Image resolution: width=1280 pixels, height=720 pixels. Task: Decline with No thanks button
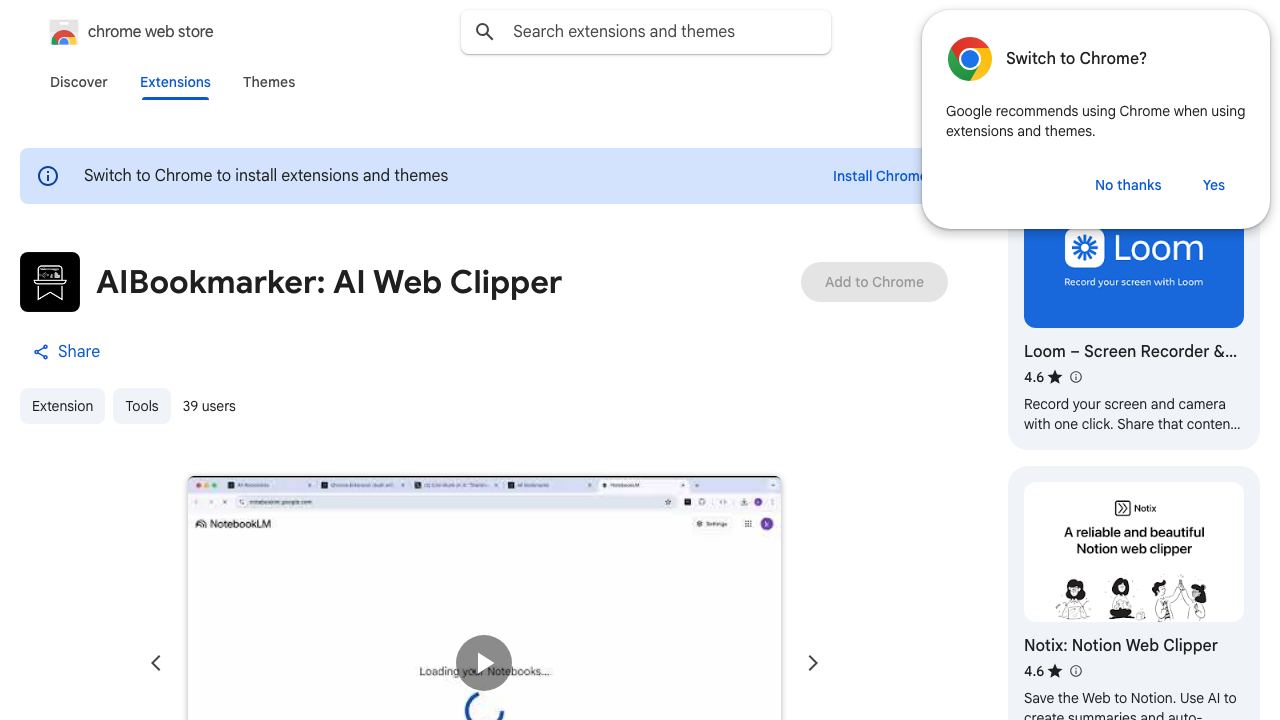point(1128,185)
